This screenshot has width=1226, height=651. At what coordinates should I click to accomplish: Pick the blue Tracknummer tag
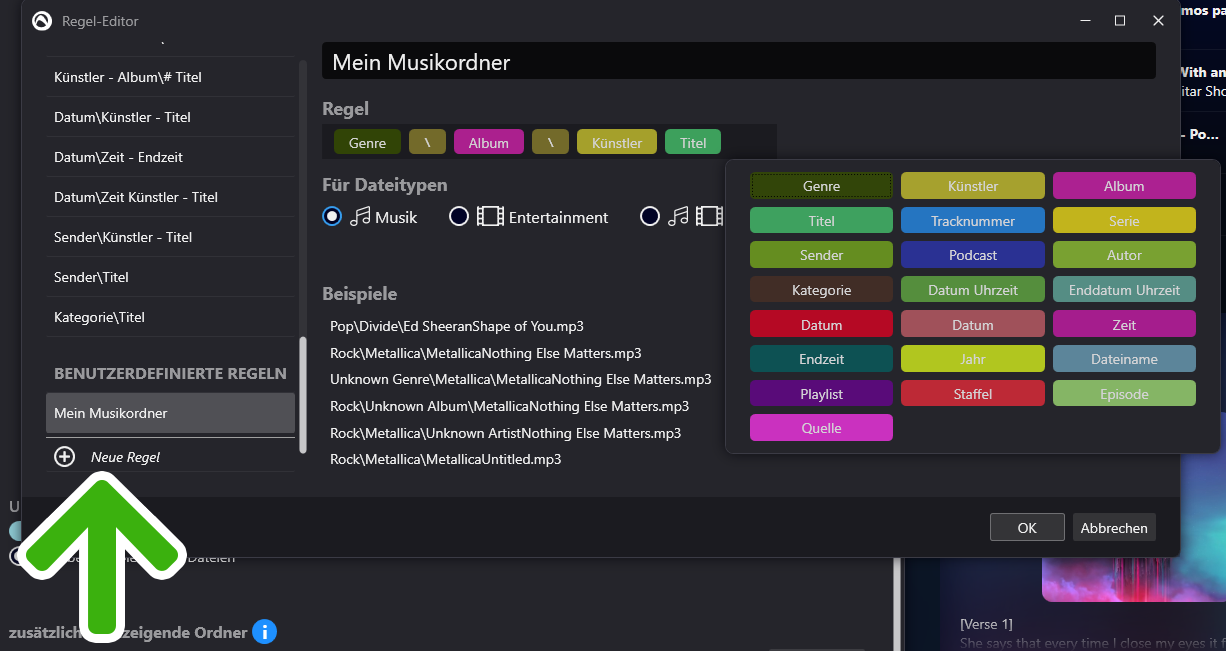[972, 221]
